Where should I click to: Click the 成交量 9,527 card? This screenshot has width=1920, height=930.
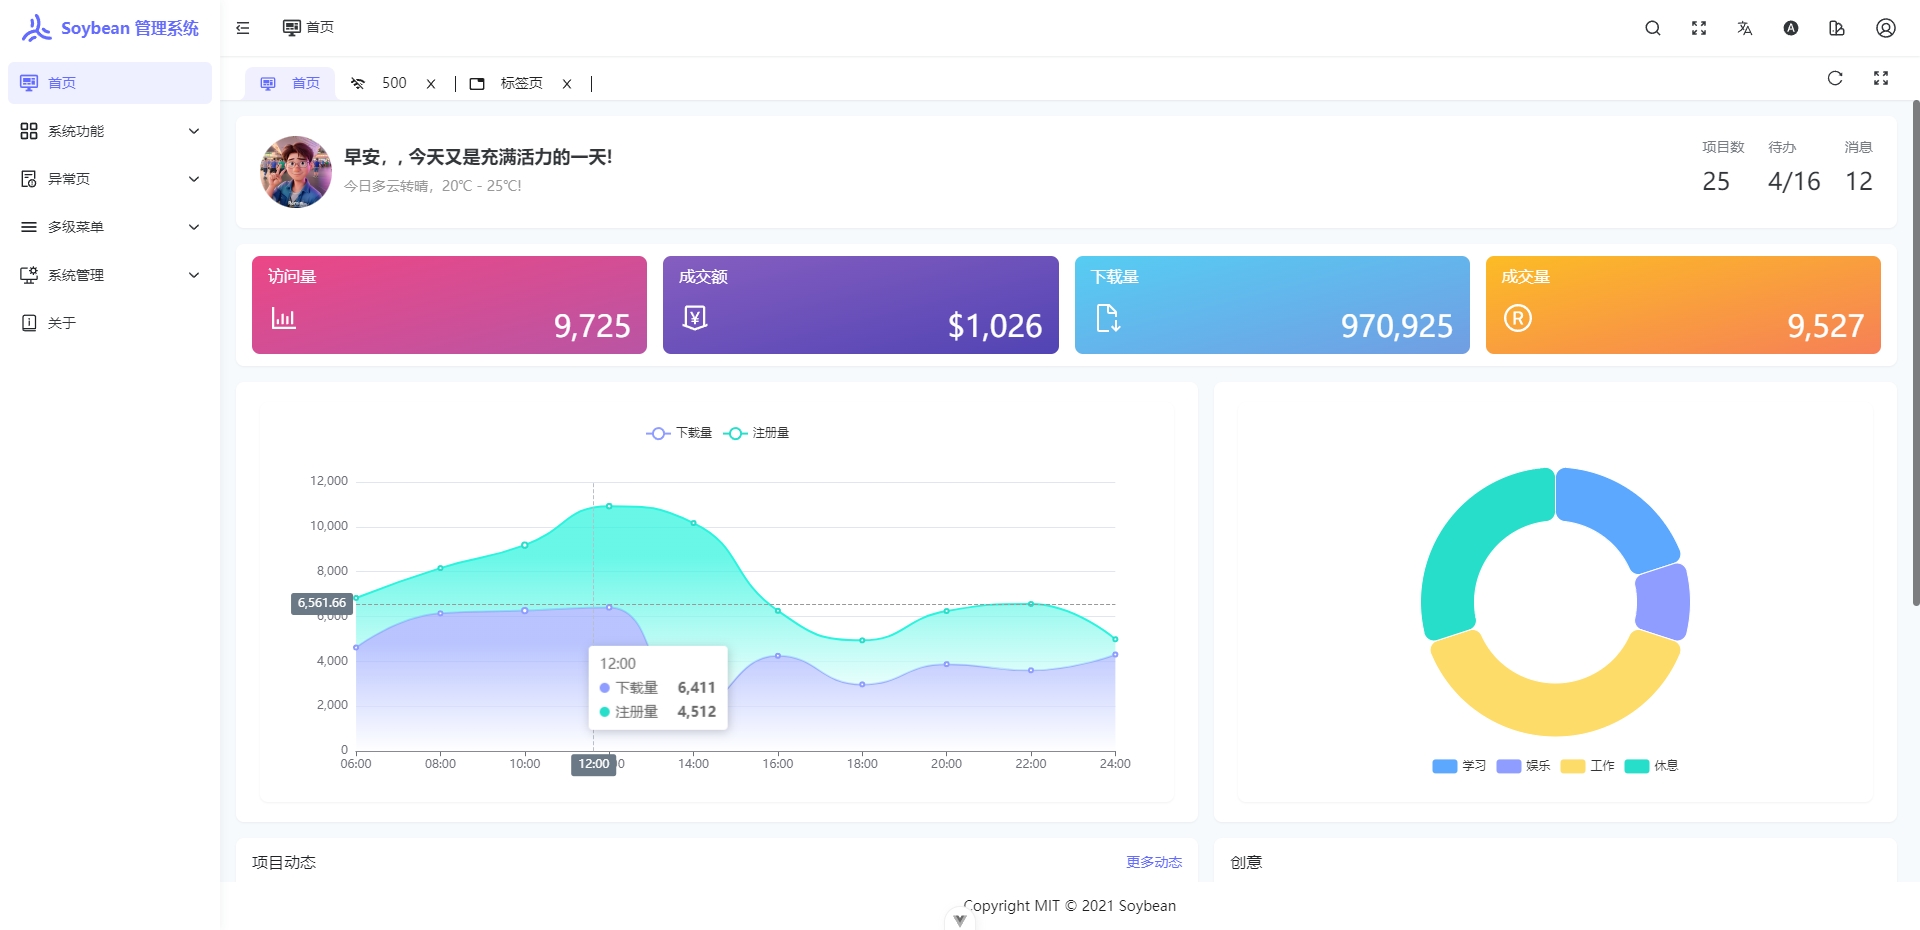[x=1683, y=305]
